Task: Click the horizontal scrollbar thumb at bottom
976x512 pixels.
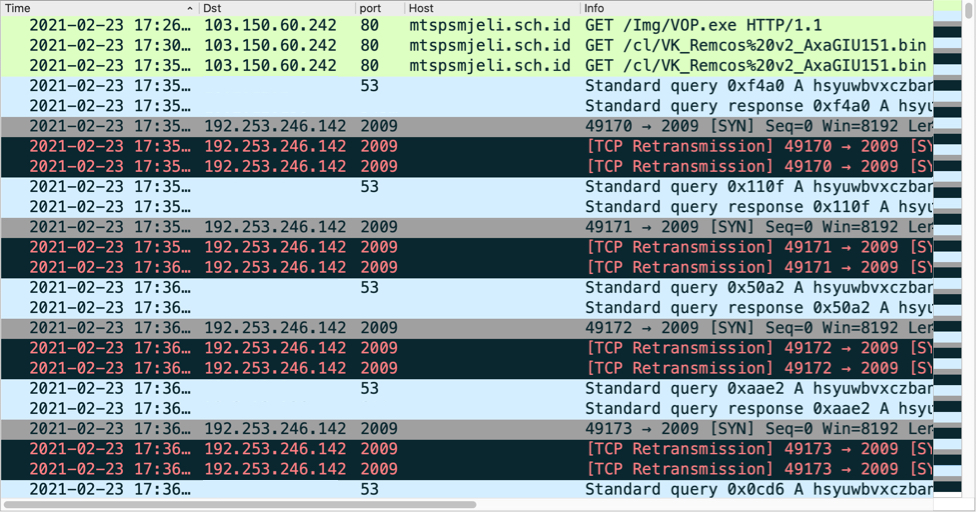Action: coord(240,505)
